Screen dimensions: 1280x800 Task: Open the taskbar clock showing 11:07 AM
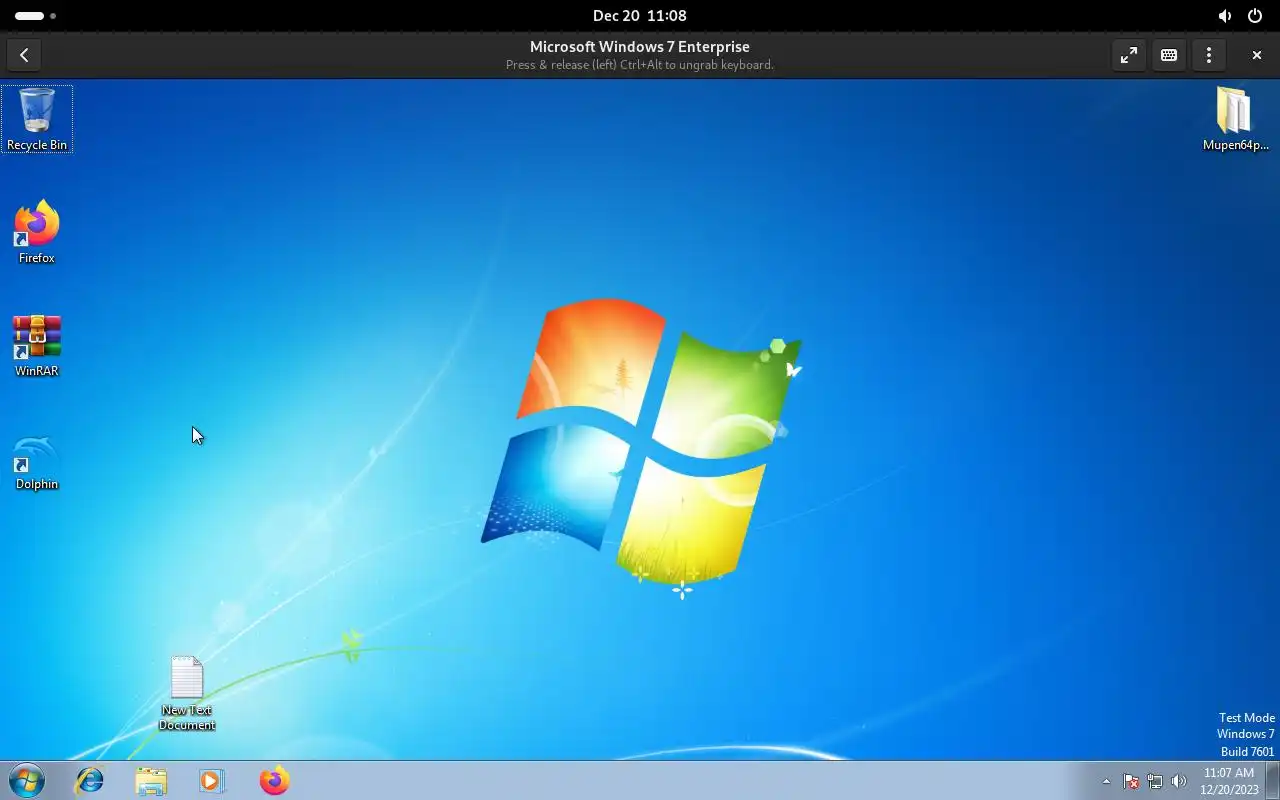pyautogui.click(x=1229, y=781)
